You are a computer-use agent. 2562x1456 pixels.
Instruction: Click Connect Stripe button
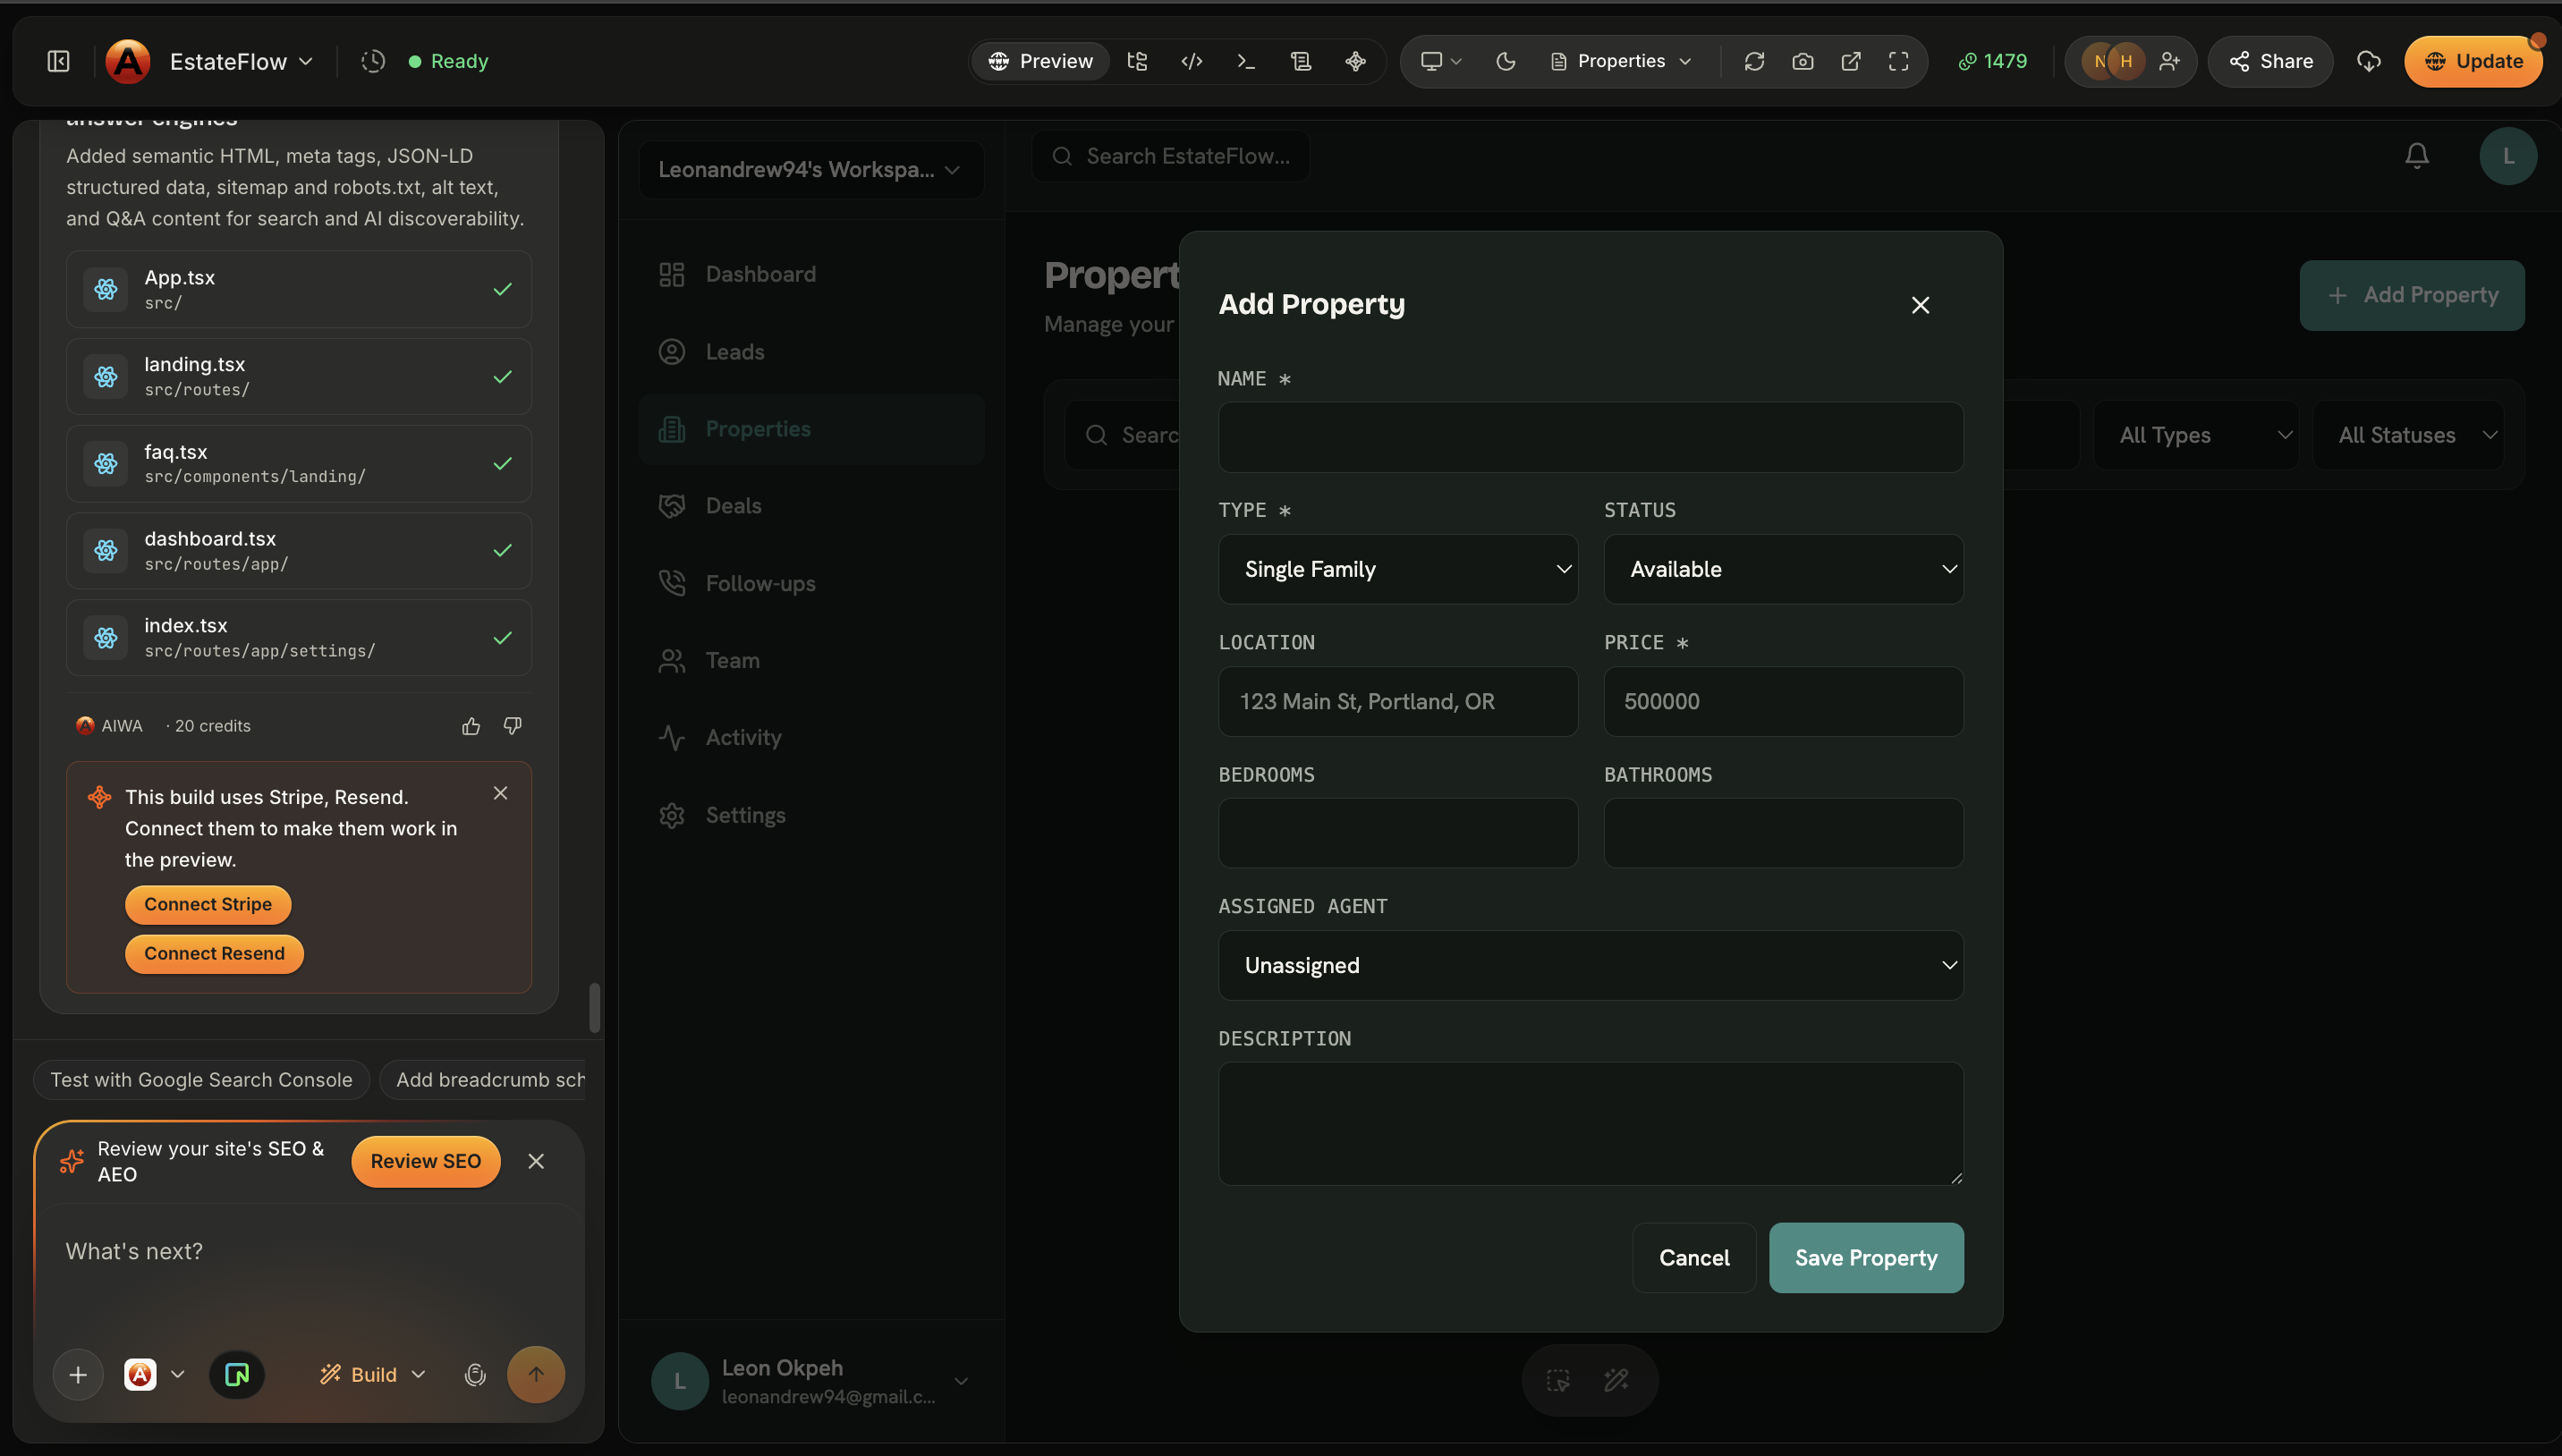[x=208, y=904]
